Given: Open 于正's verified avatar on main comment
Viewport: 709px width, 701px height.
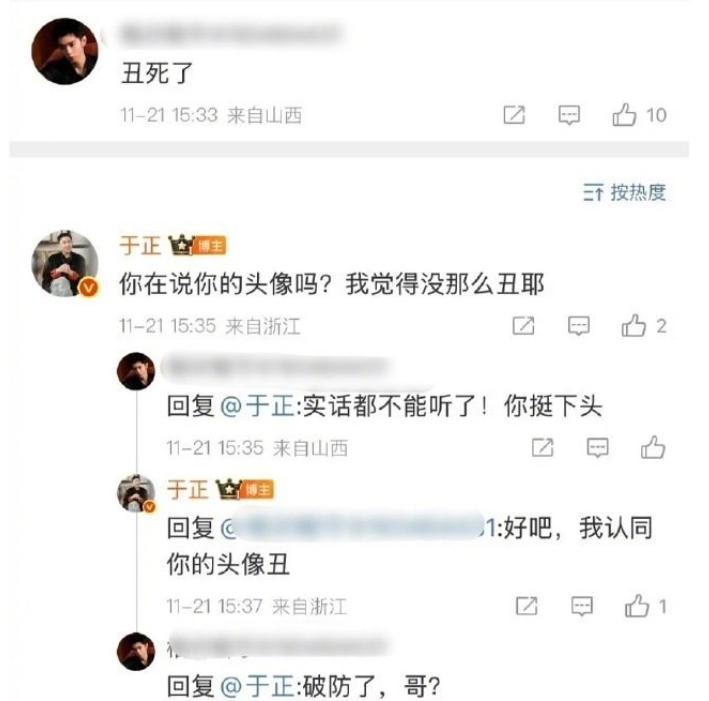Looking at the screenshot, I should coord(65,263).
